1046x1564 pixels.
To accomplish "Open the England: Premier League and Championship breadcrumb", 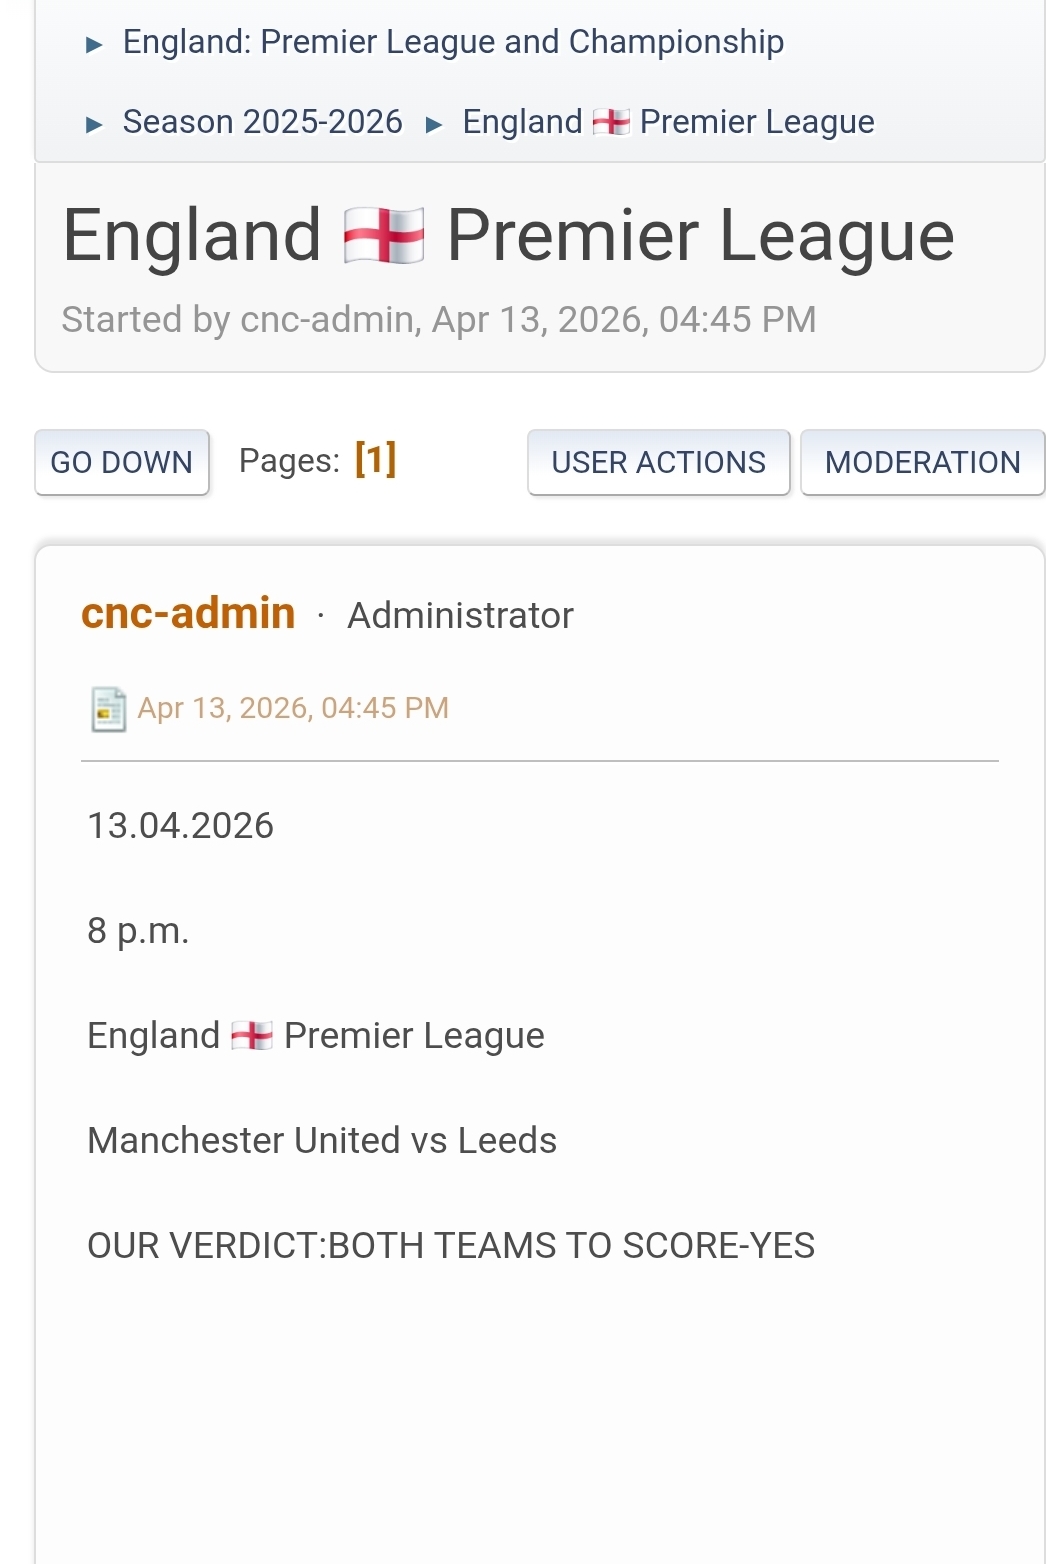I will click(453, 42).
